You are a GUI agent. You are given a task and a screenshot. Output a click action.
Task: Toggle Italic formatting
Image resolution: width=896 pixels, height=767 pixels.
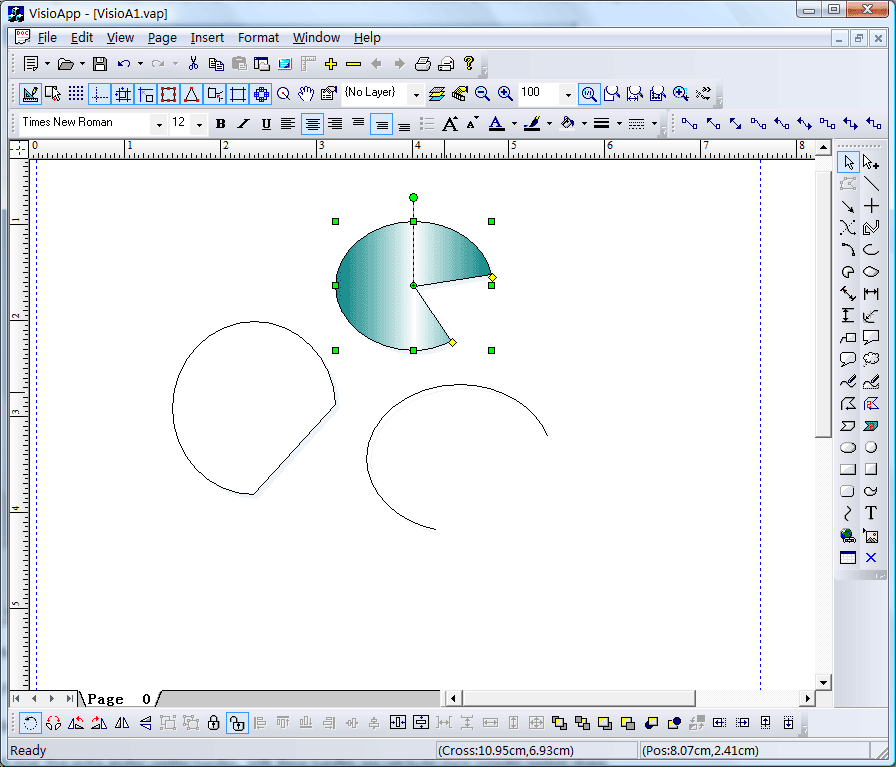[243, 124]
